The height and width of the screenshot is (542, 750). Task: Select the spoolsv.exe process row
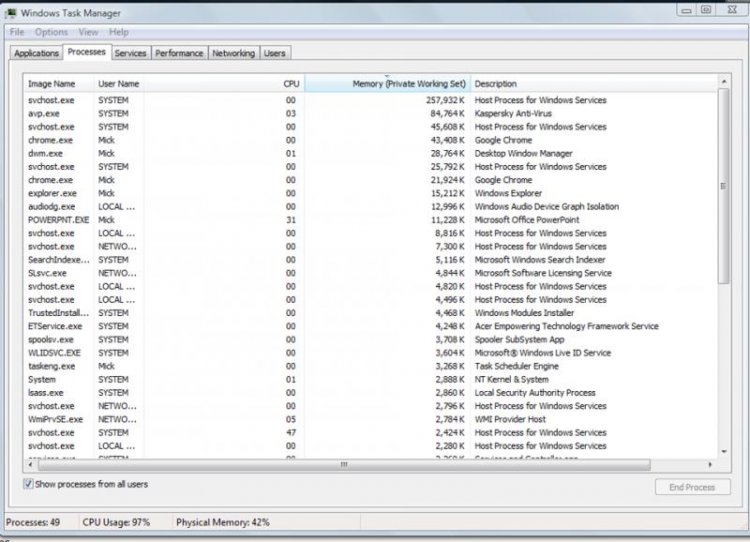coord(370,340)
